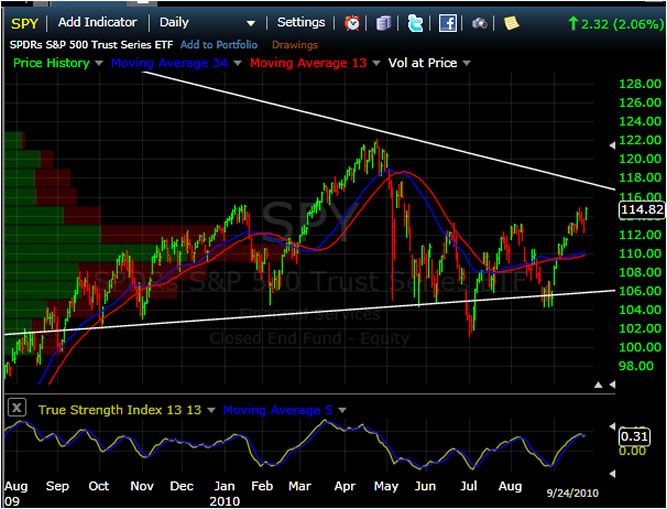The height and width of the screenshot is (509, 667).
Task: Open the Settings menu
Action: click(301, 22)
